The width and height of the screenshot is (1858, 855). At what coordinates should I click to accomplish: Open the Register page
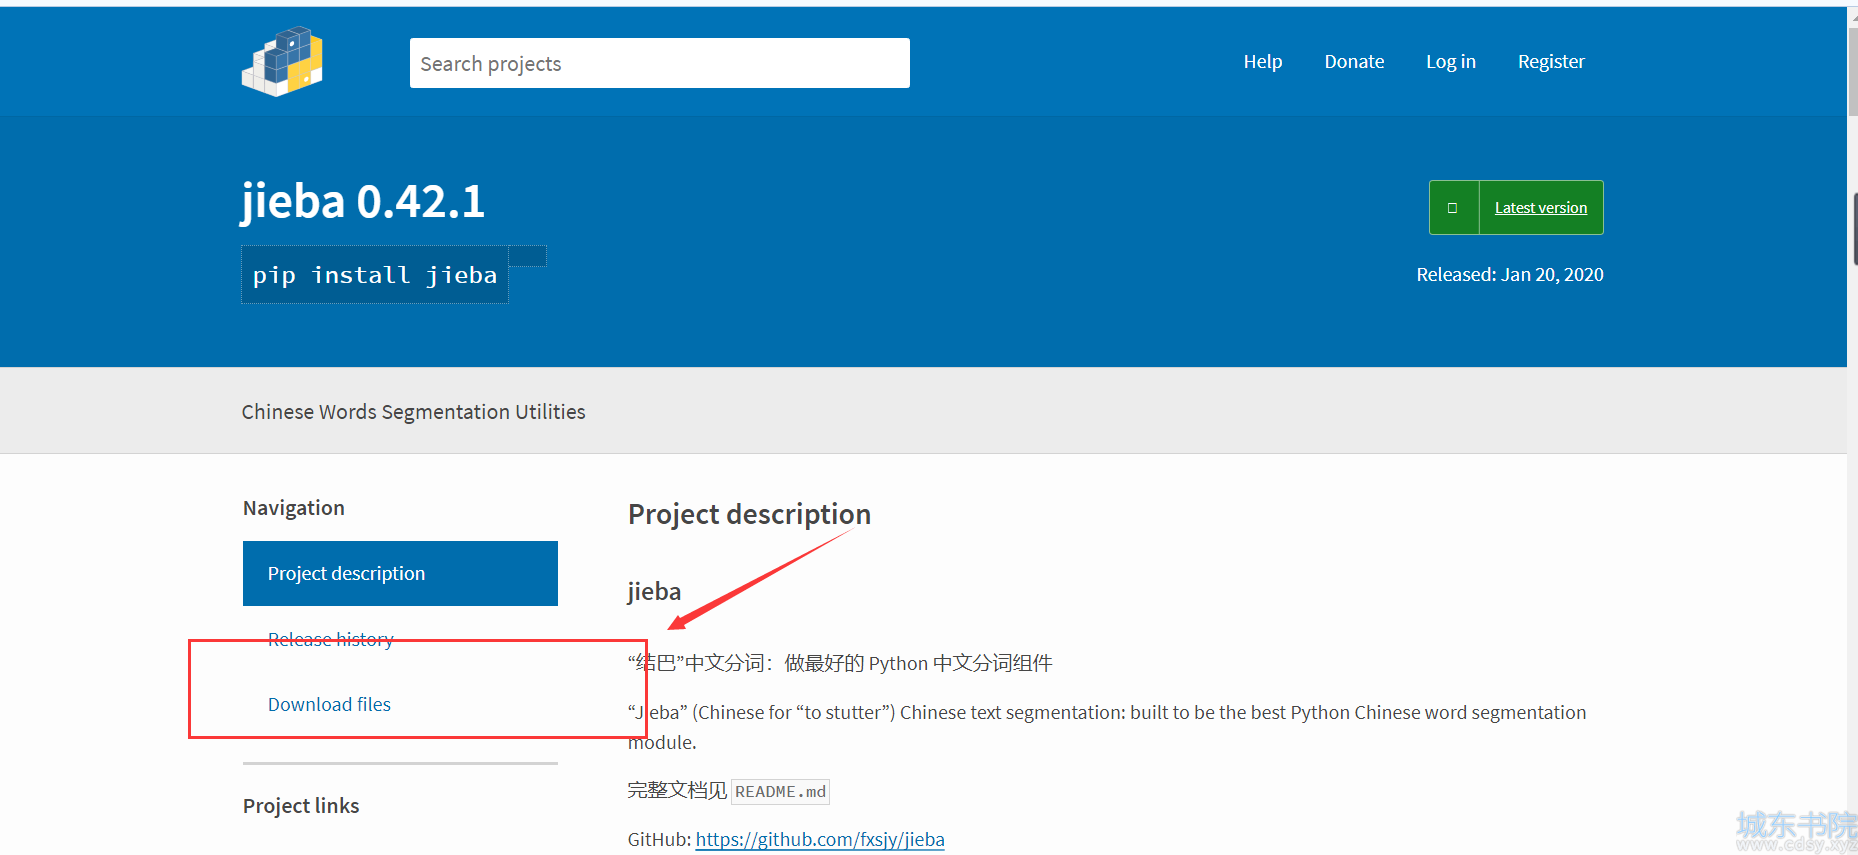pos(1551,62)
